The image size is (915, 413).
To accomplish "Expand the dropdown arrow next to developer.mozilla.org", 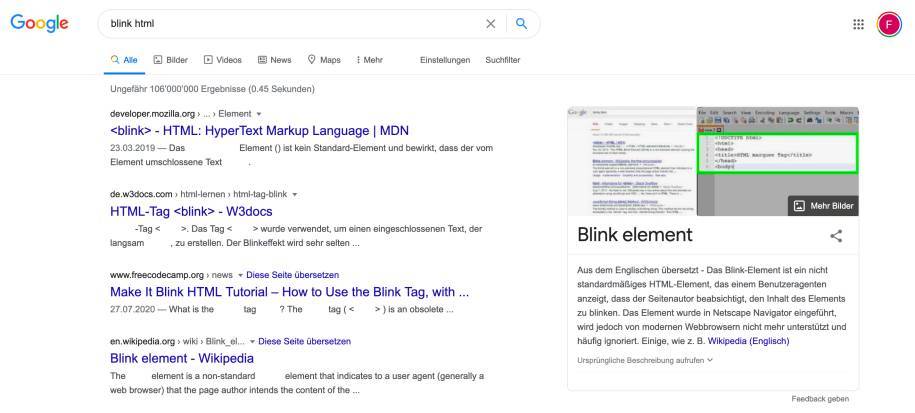I will click(x=259, y=114).
